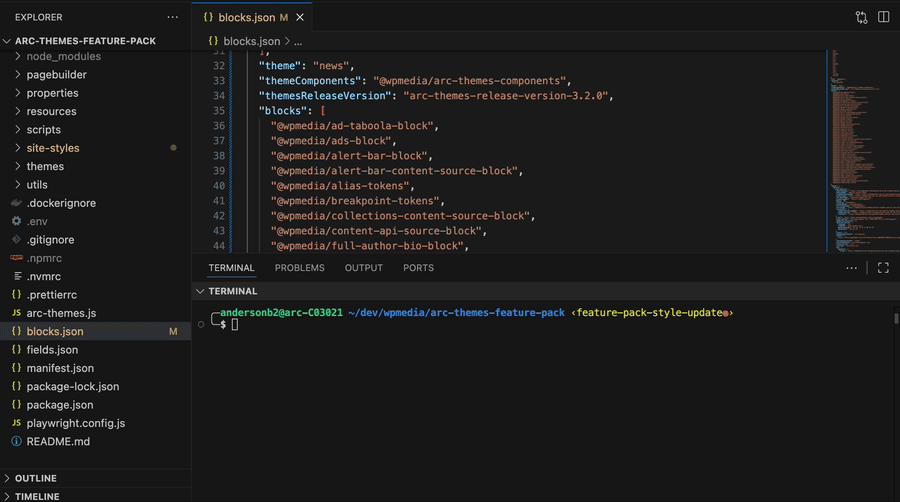Click the terminal command status circle
Screen dimensions: 900x502
(201, 324)
